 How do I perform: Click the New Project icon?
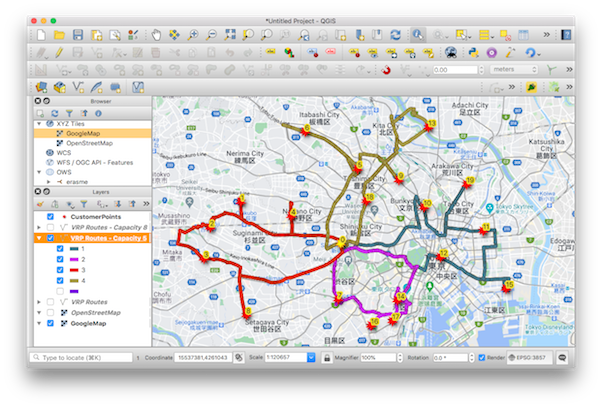pyautogui.click(x=41, y=35)
